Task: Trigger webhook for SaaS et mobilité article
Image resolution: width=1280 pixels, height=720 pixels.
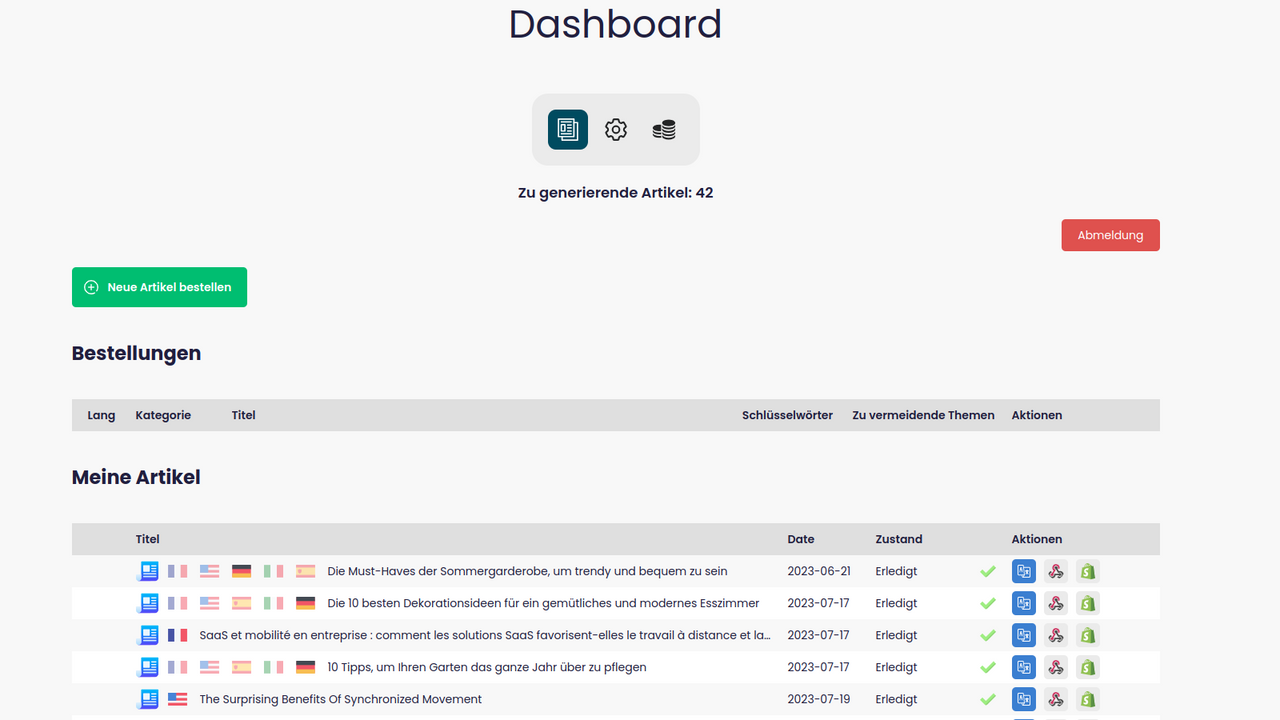Action: click(1056, 635)
